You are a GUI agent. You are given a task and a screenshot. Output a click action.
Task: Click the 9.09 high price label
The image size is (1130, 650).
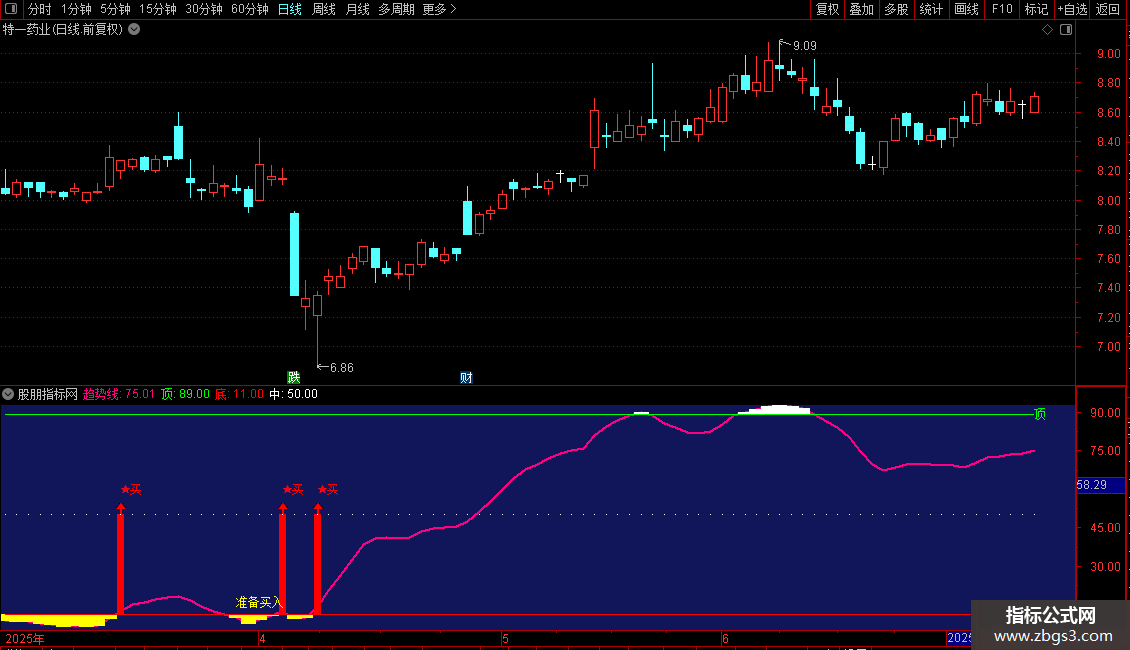tap(804, 46)
